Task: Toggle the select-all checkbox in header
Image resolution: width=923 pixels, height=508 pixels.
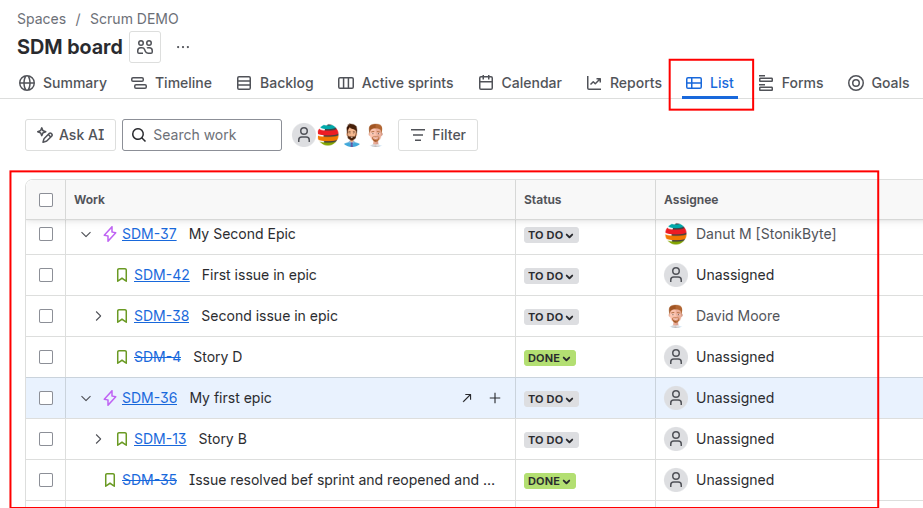Action: coord(46,200)
